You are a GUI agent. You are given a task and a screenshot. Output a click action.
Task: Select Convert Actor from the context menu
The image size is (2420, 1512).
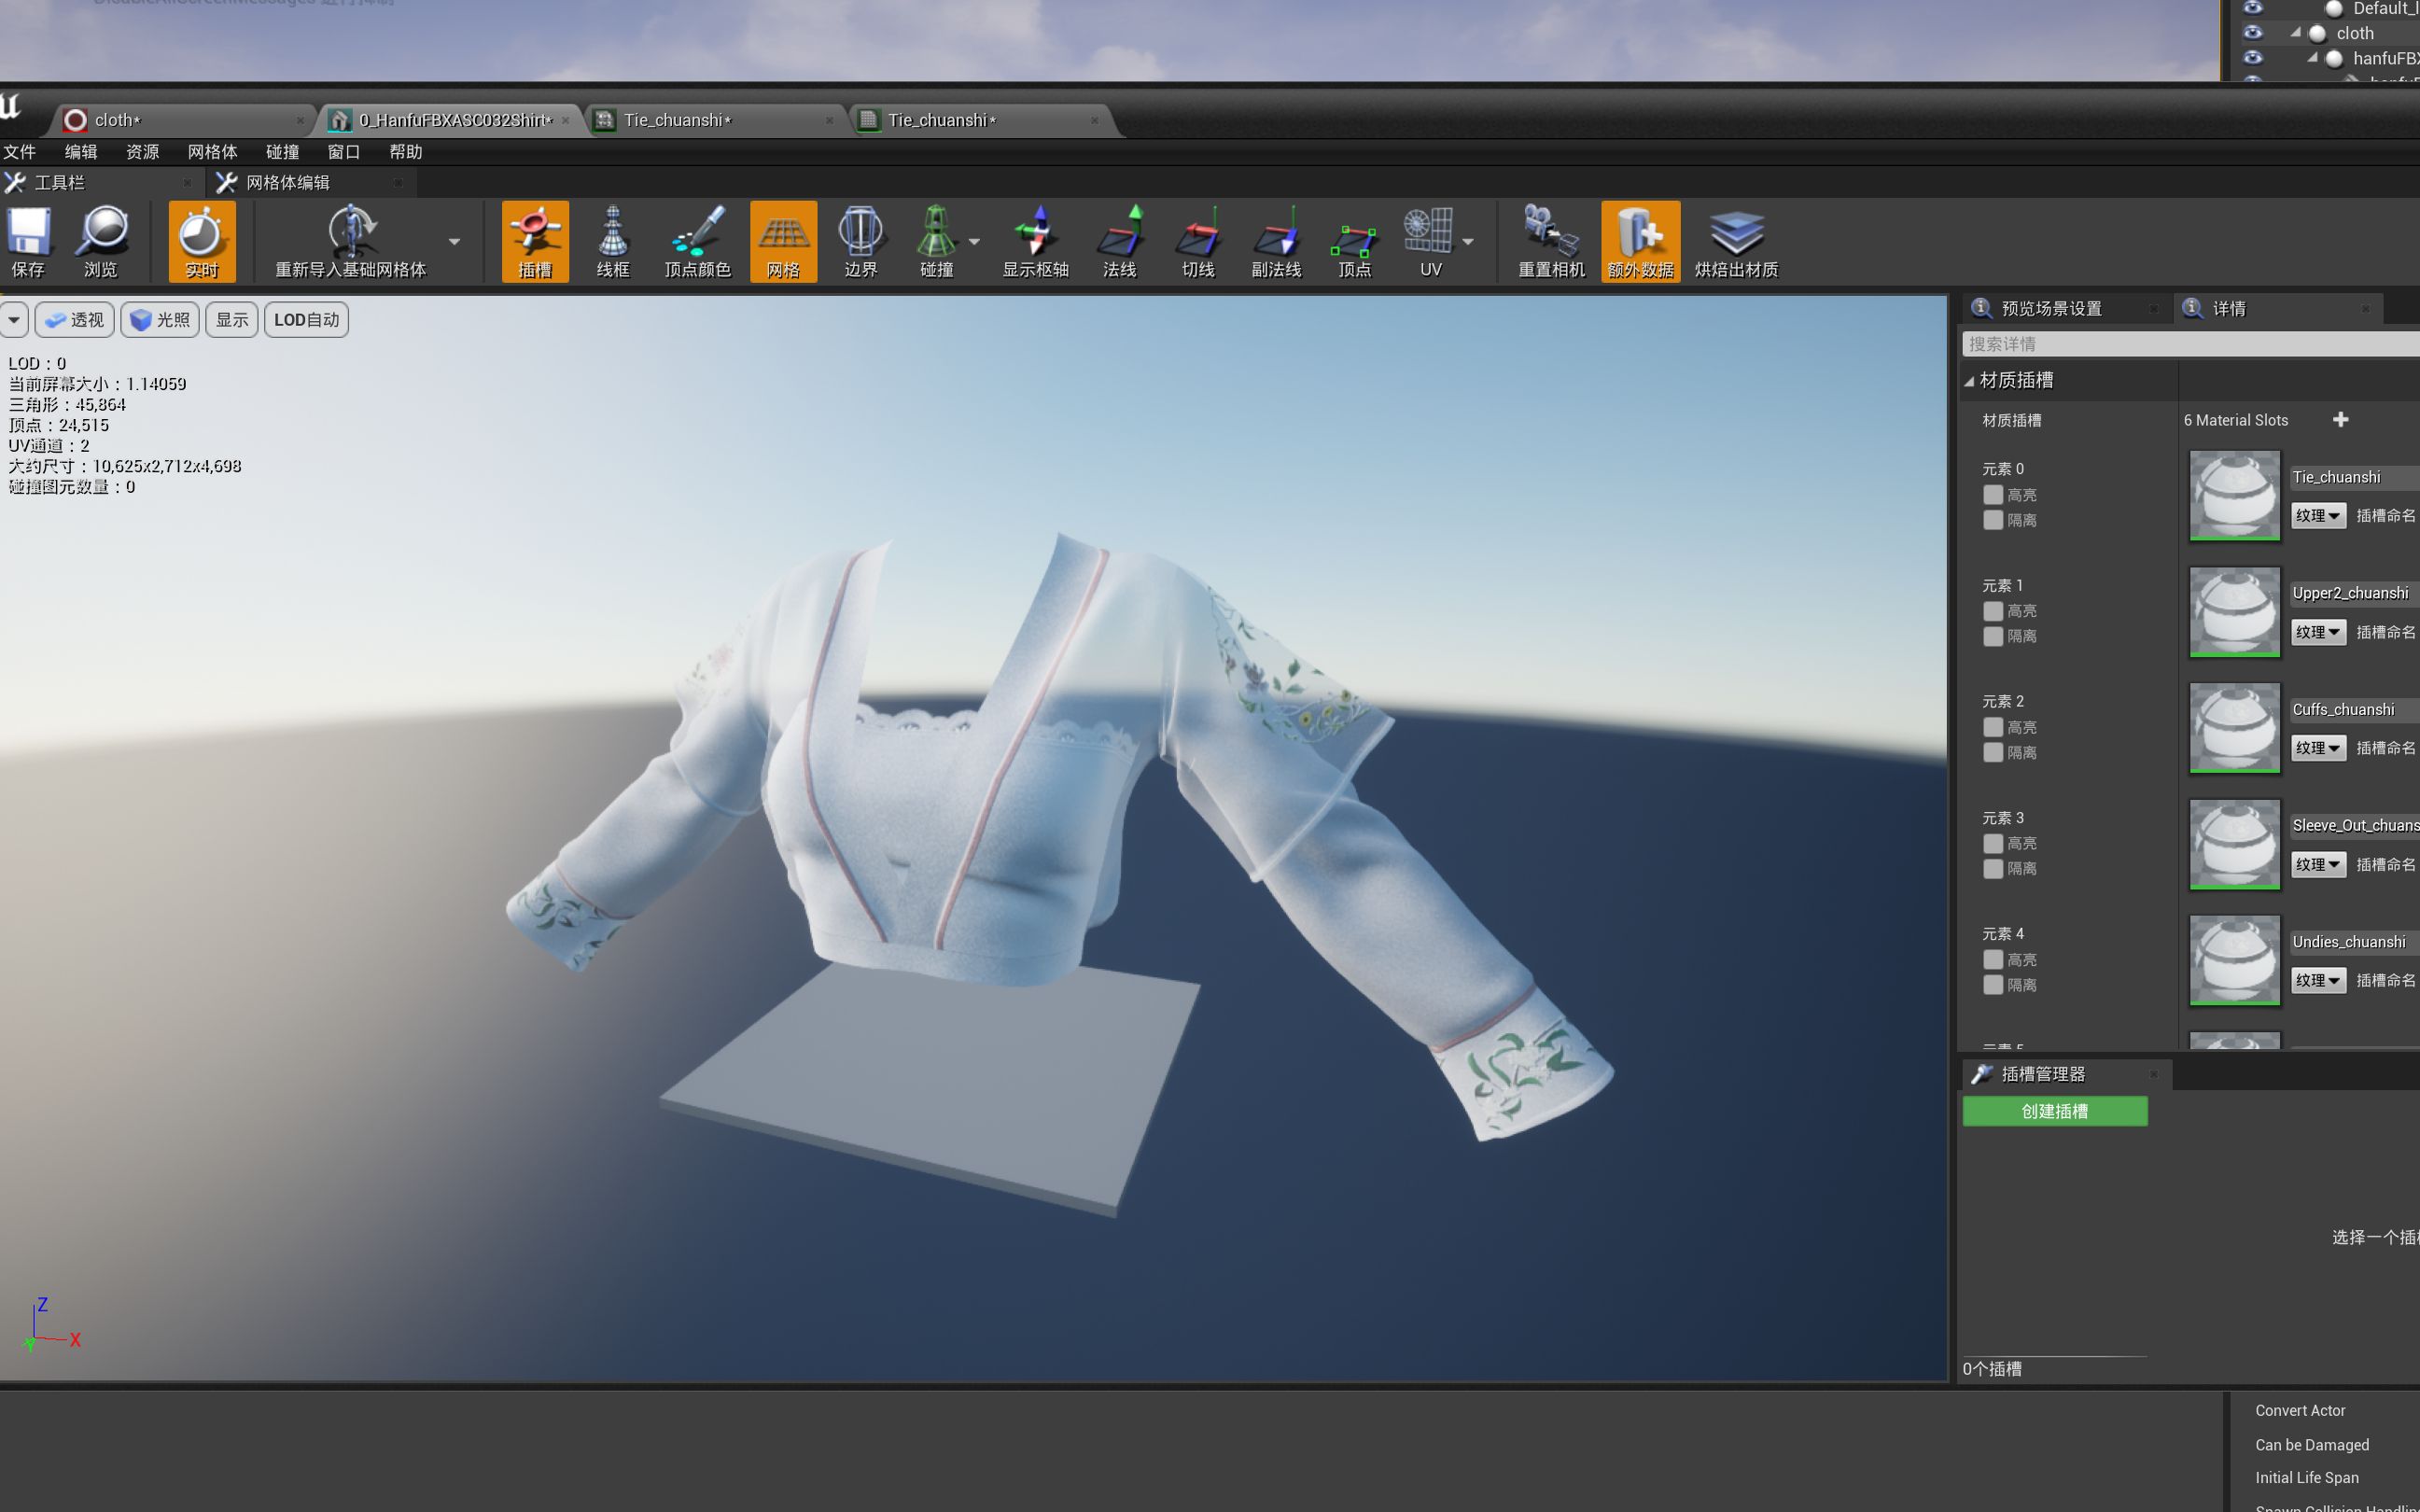pos(2300,1409)
